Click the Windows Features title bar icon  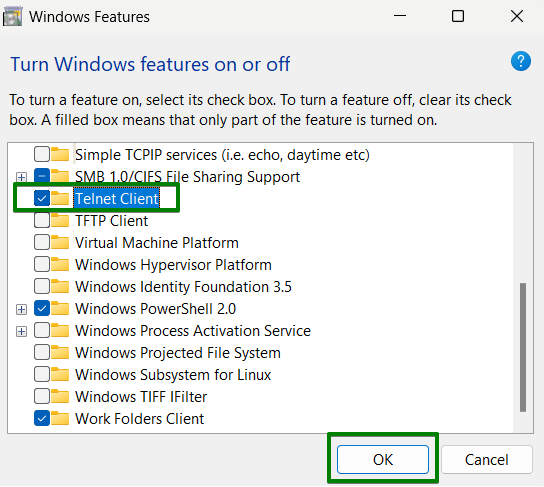[x=12, y=16]
